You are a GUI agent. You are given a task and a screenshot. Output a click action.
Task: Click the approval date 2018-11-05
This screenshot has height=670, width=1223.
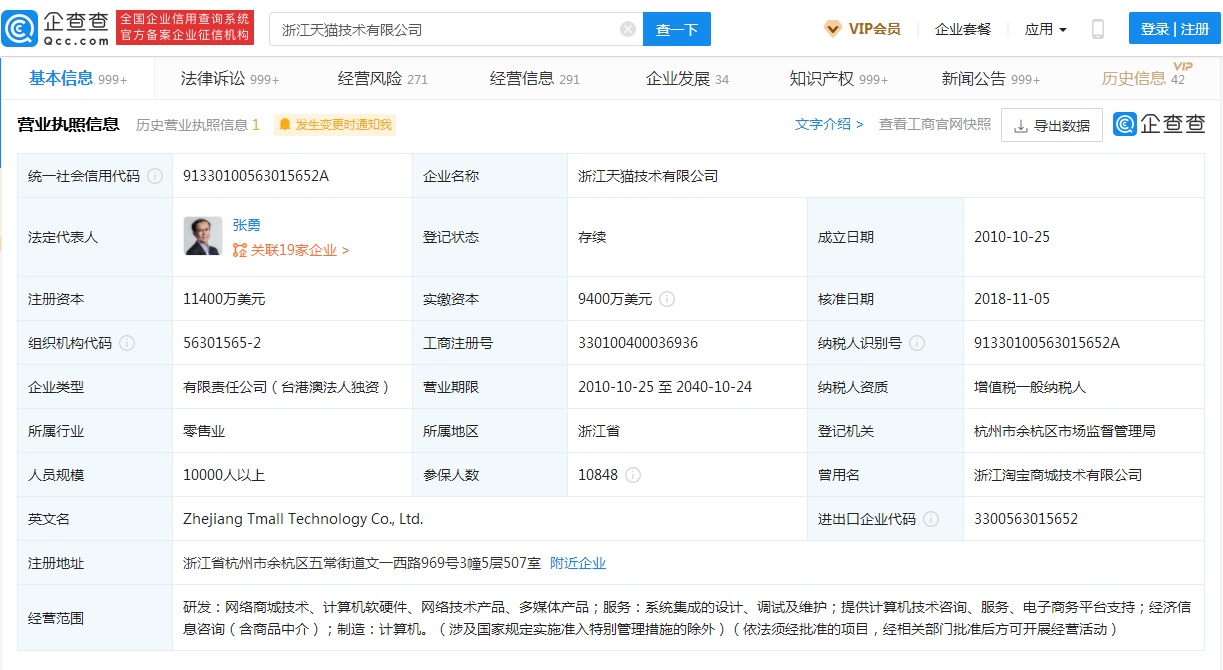click(1012, 299)
